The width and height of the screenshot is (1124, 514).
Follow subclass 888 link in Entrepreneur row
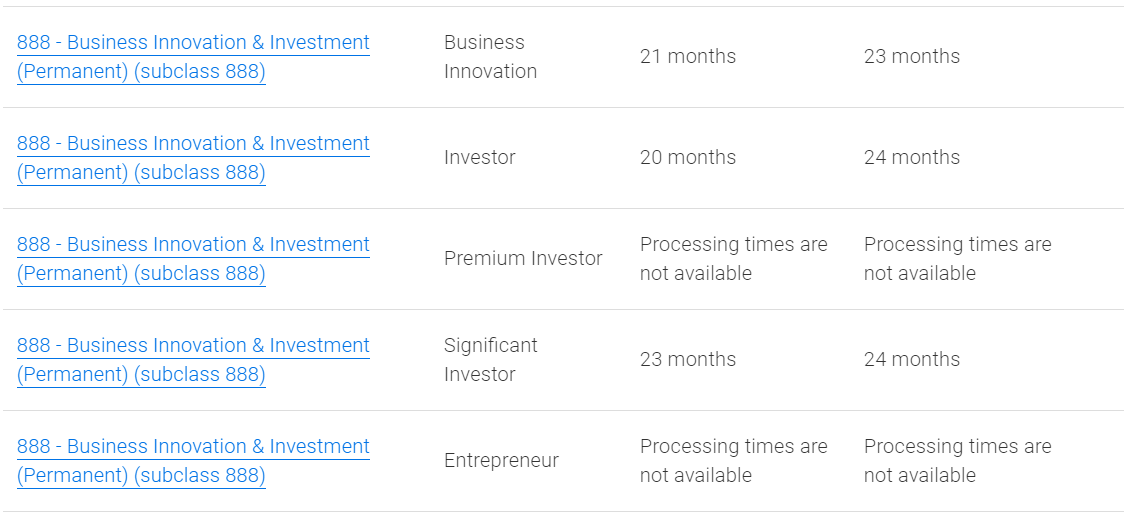point(193,461)
